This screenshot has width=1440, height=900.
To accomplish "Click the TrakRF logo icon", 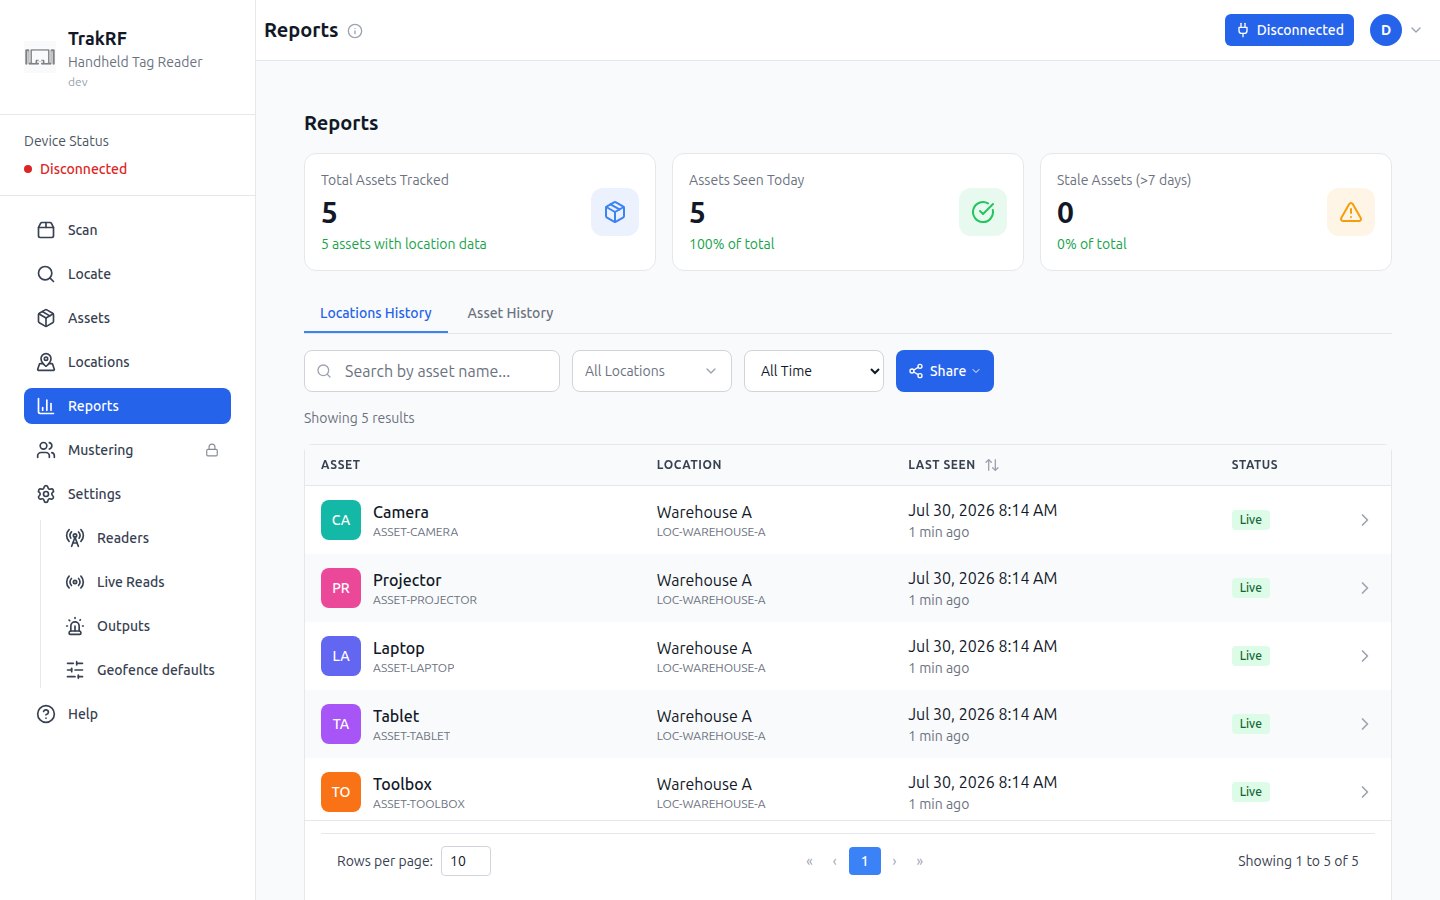I will pos(40,57).
